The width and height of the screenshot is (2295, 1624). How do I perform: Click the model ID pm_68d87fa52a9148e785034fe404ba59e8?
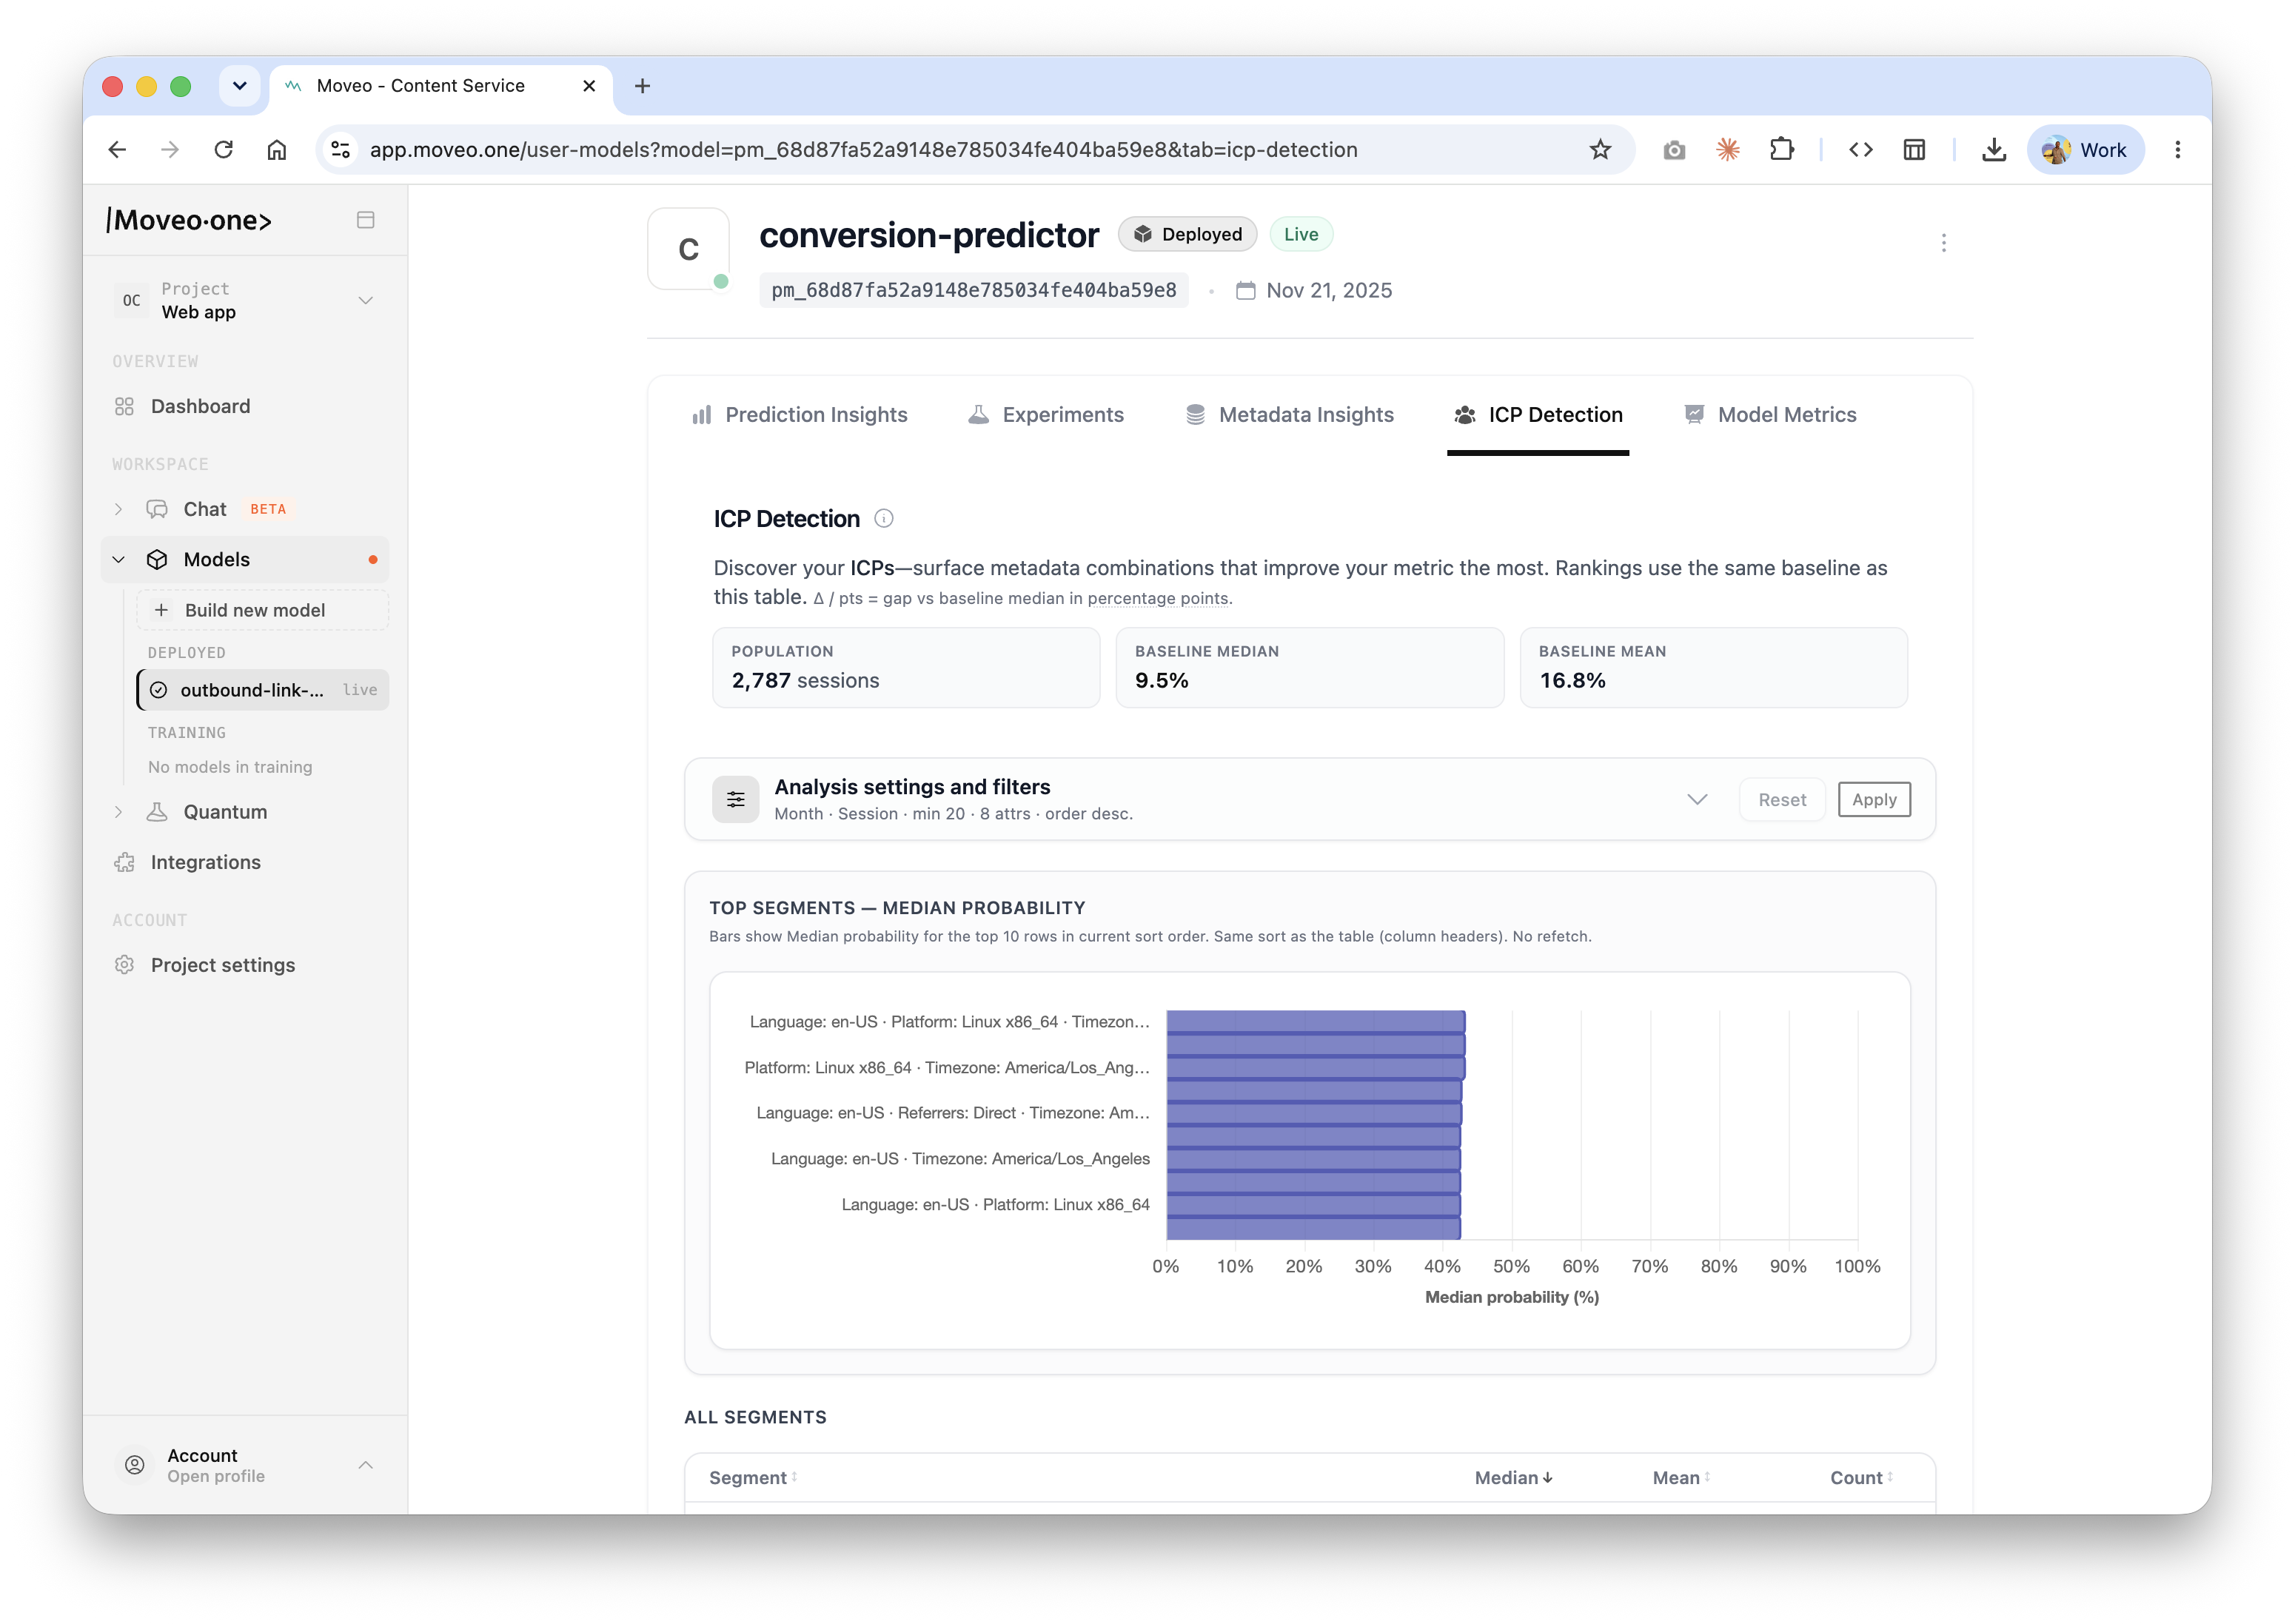[973, 290]
